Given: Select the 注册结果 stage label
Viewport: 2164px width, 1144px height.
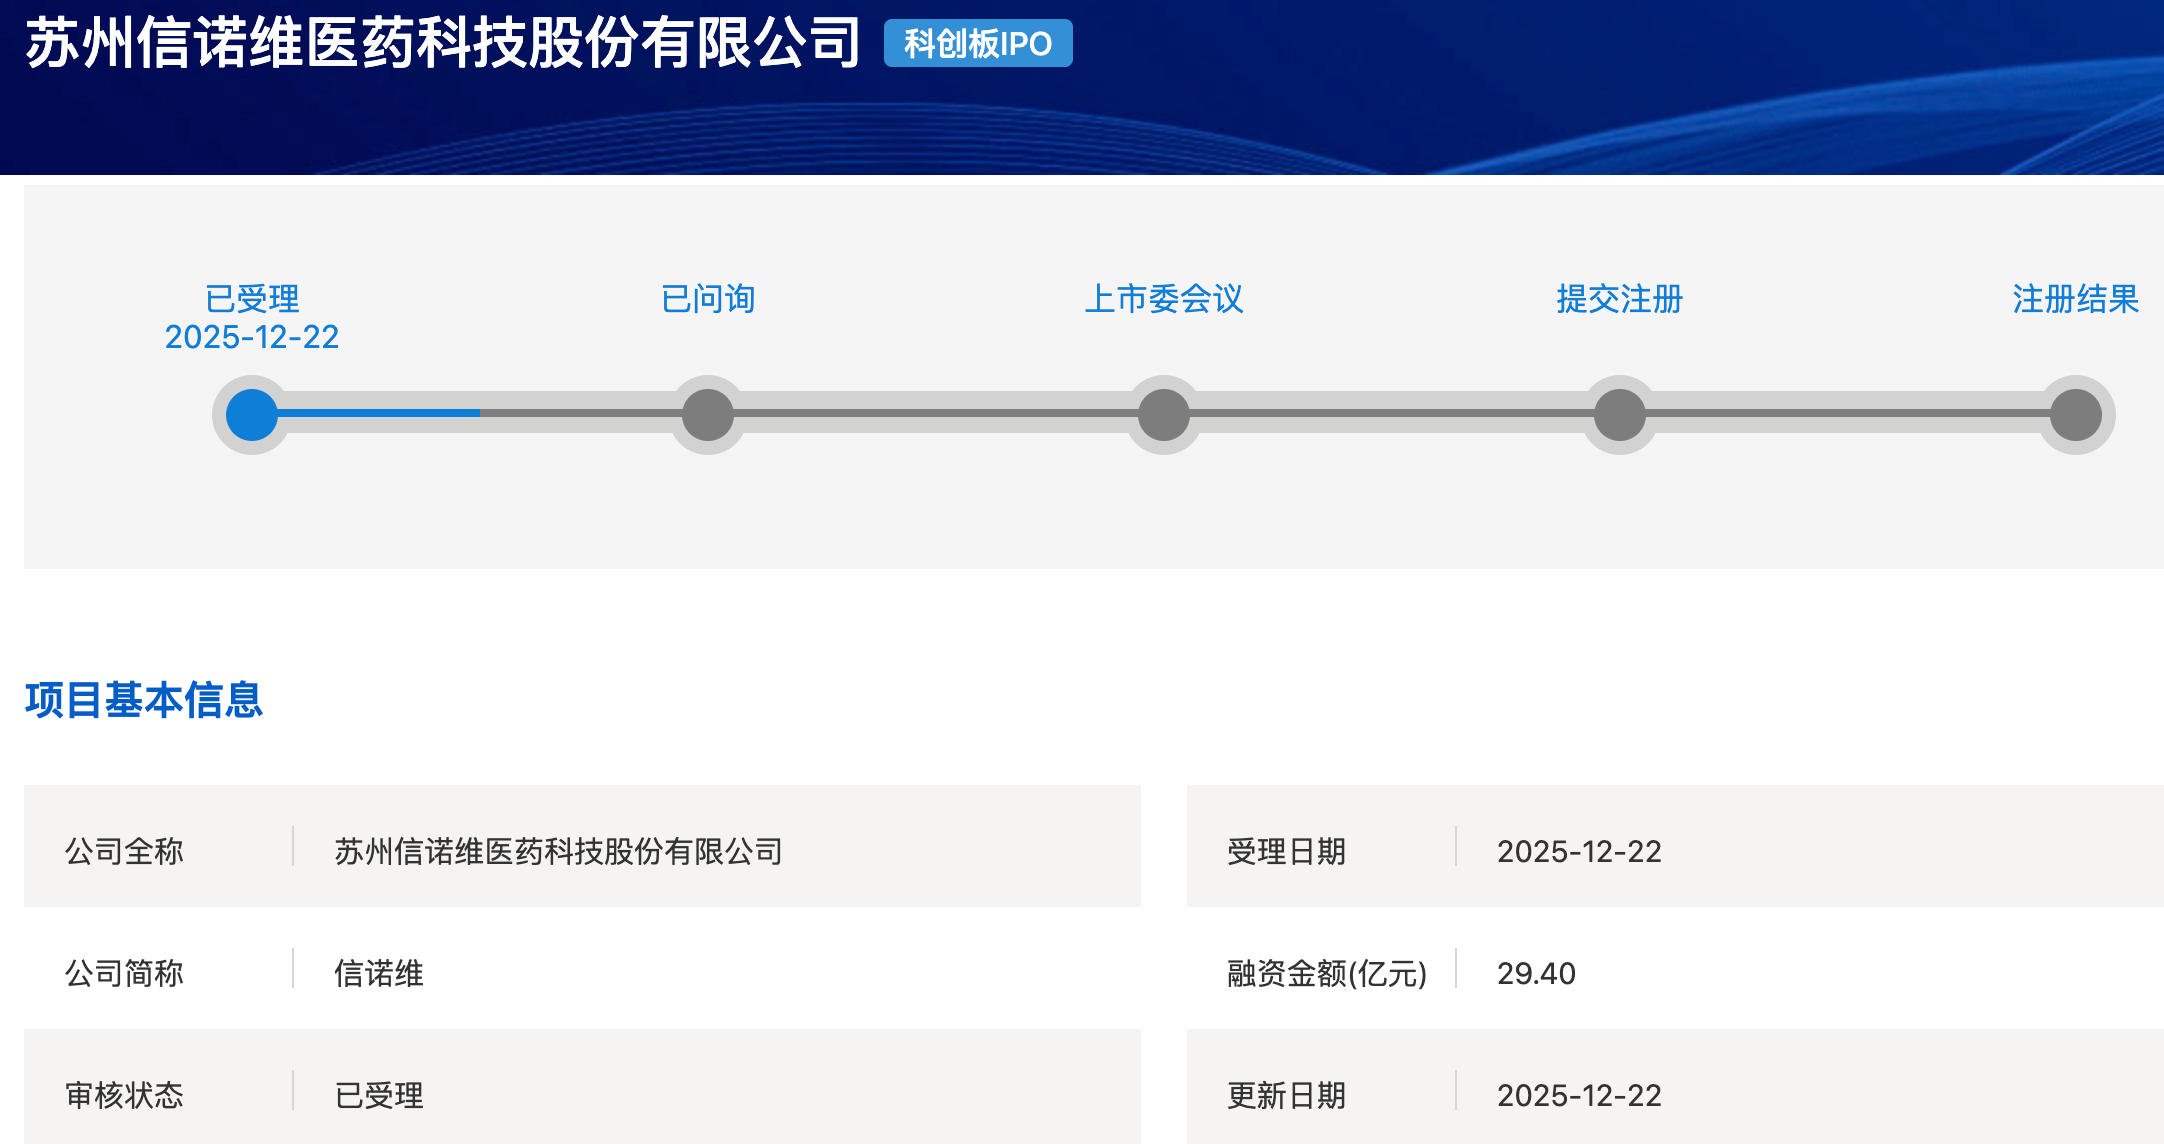Looking at the screenshot, I should tap(2076, 298).
